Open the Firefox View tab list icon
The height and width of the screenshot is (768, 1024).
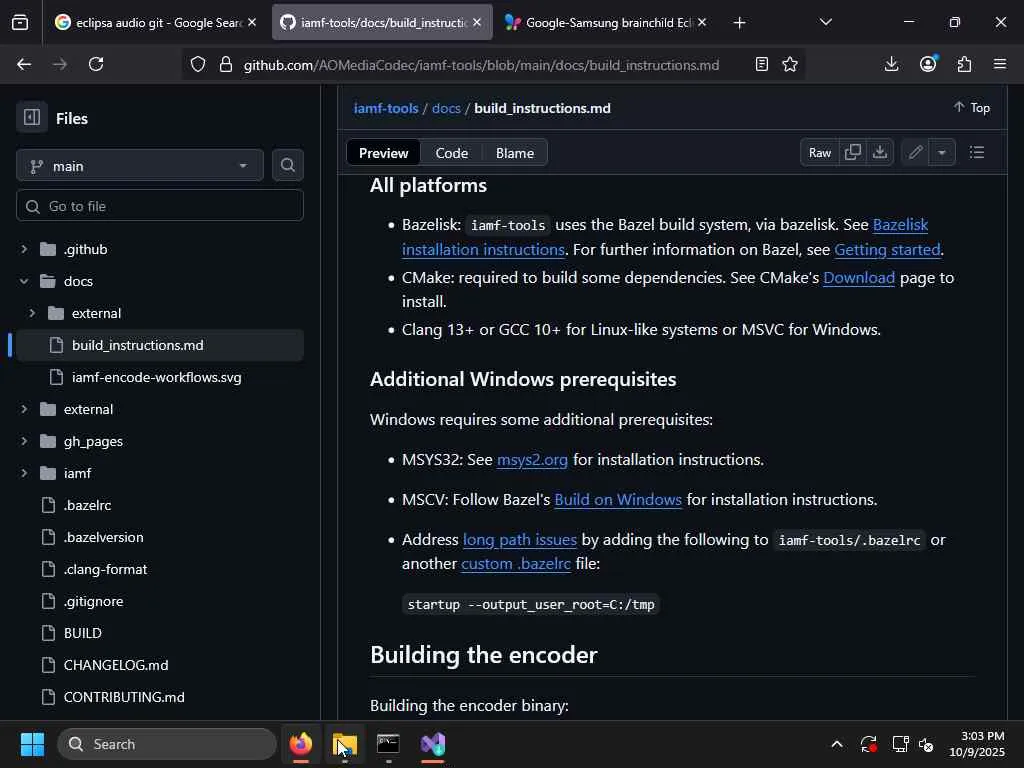pyautogui.click(x=20, y=23)
